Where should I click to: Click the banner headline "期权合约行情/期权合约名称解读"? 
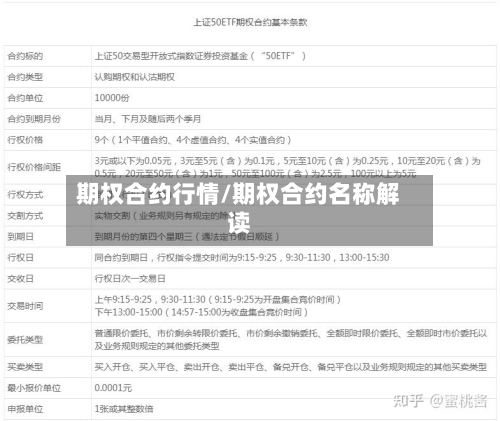[238, 207]
